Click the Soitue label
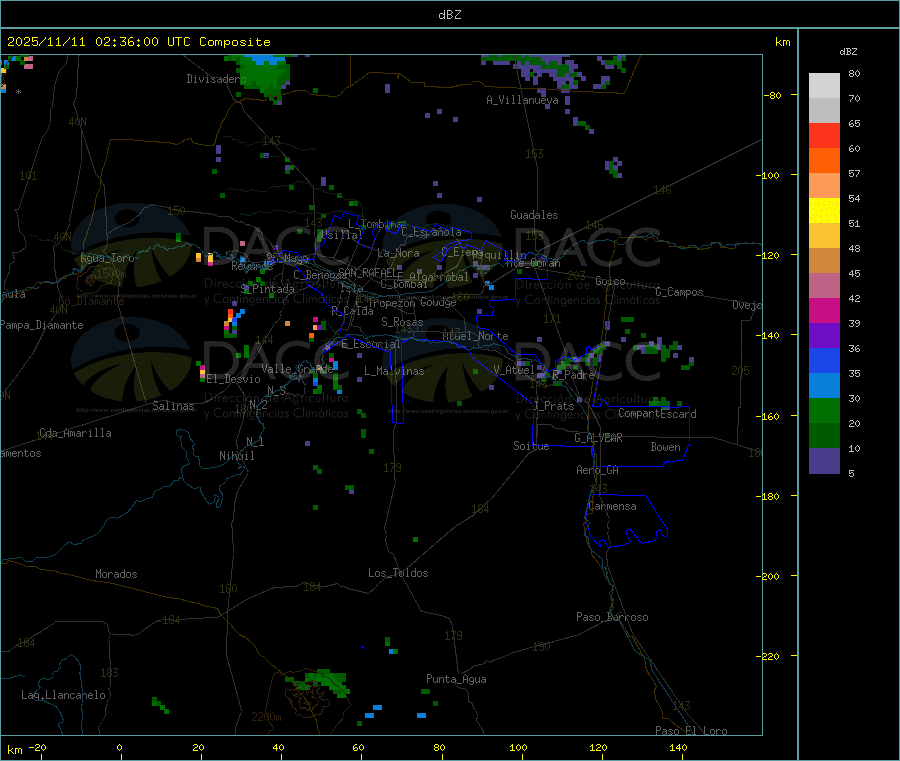The height and width of the screenshot is (761, 900). coord(531,446)
